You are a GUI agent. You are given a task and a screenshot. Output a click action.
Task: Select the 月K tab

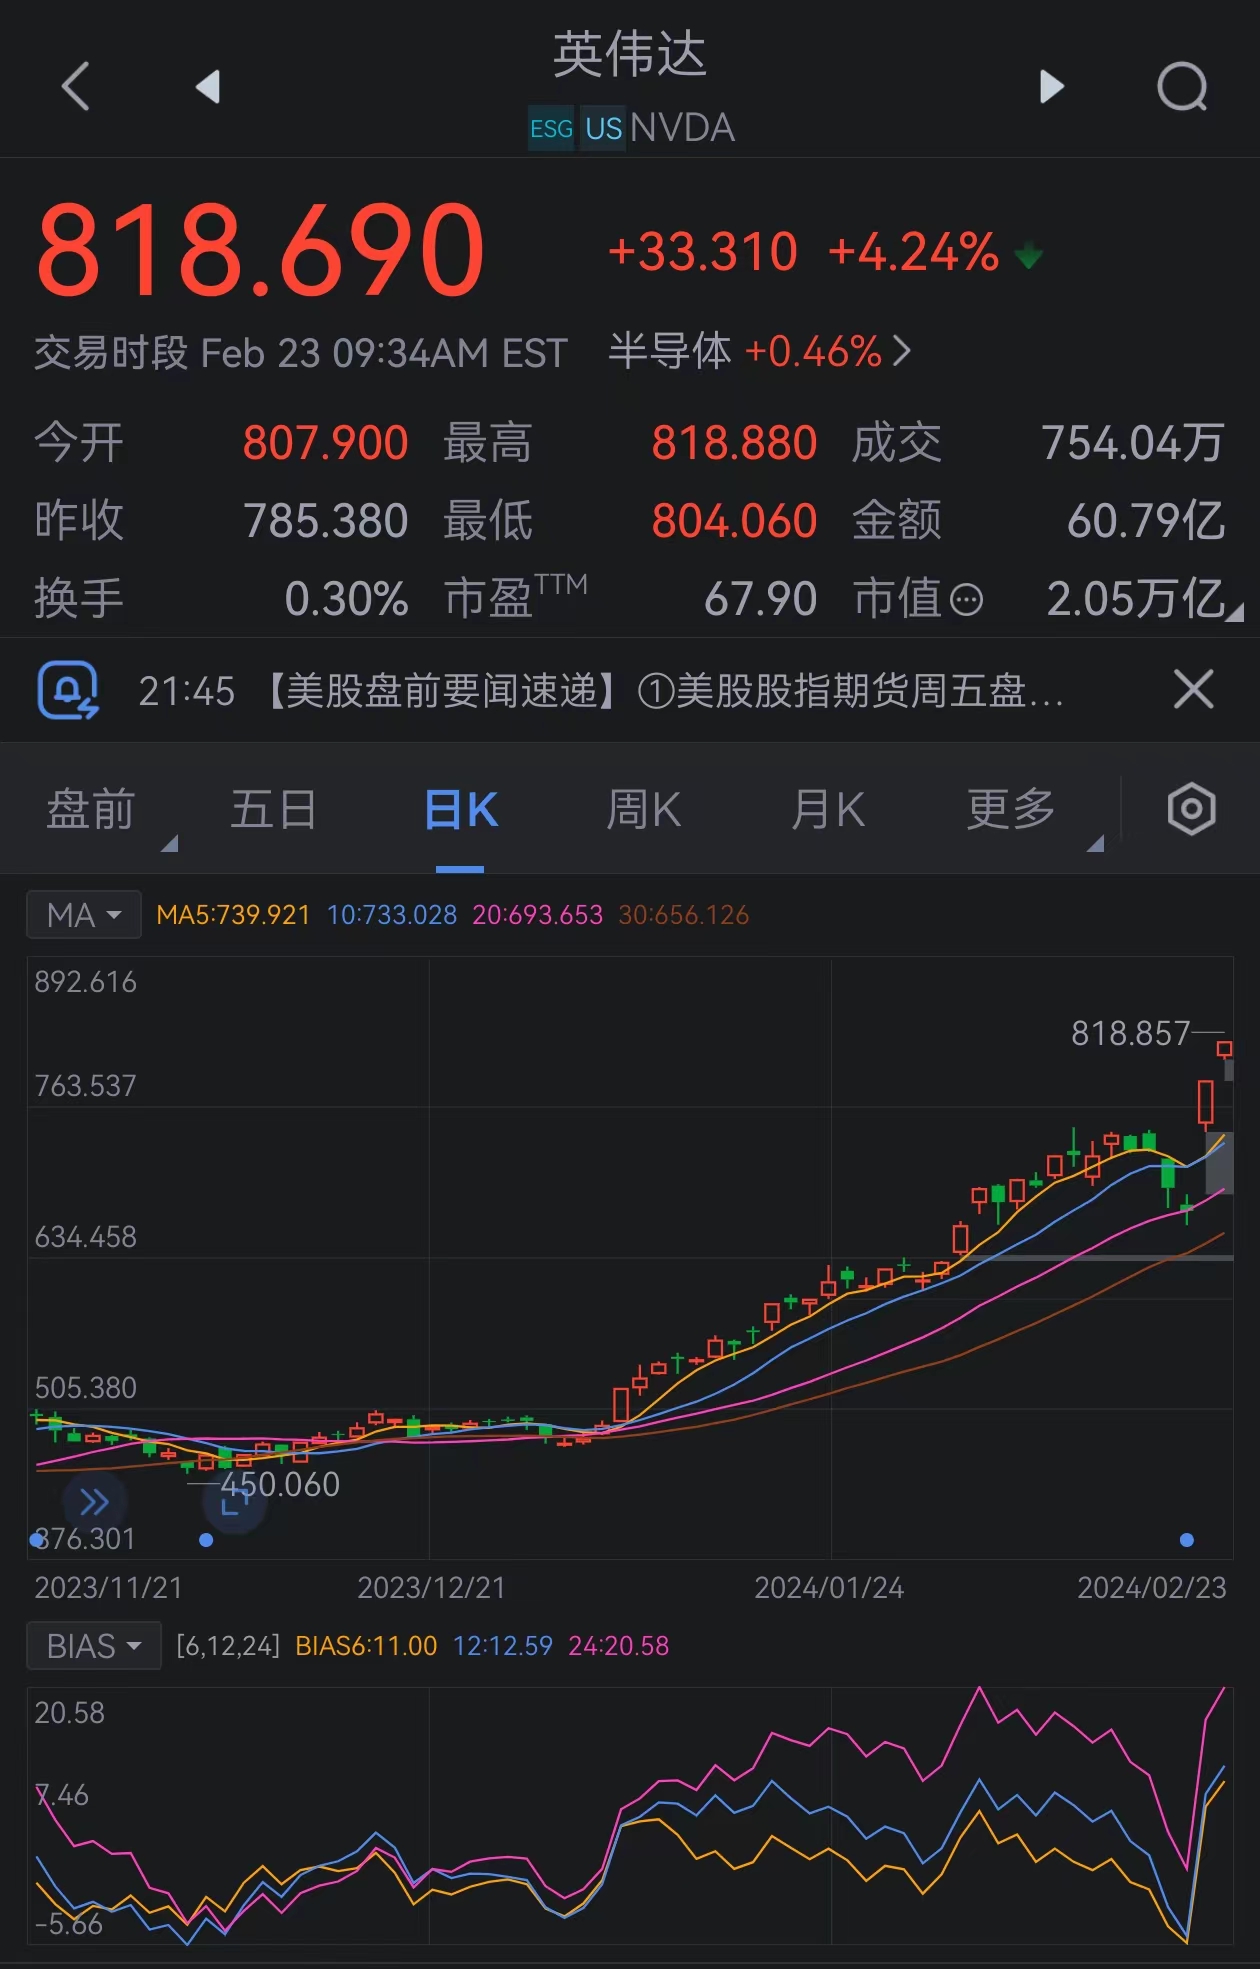(x=828, y=809)
